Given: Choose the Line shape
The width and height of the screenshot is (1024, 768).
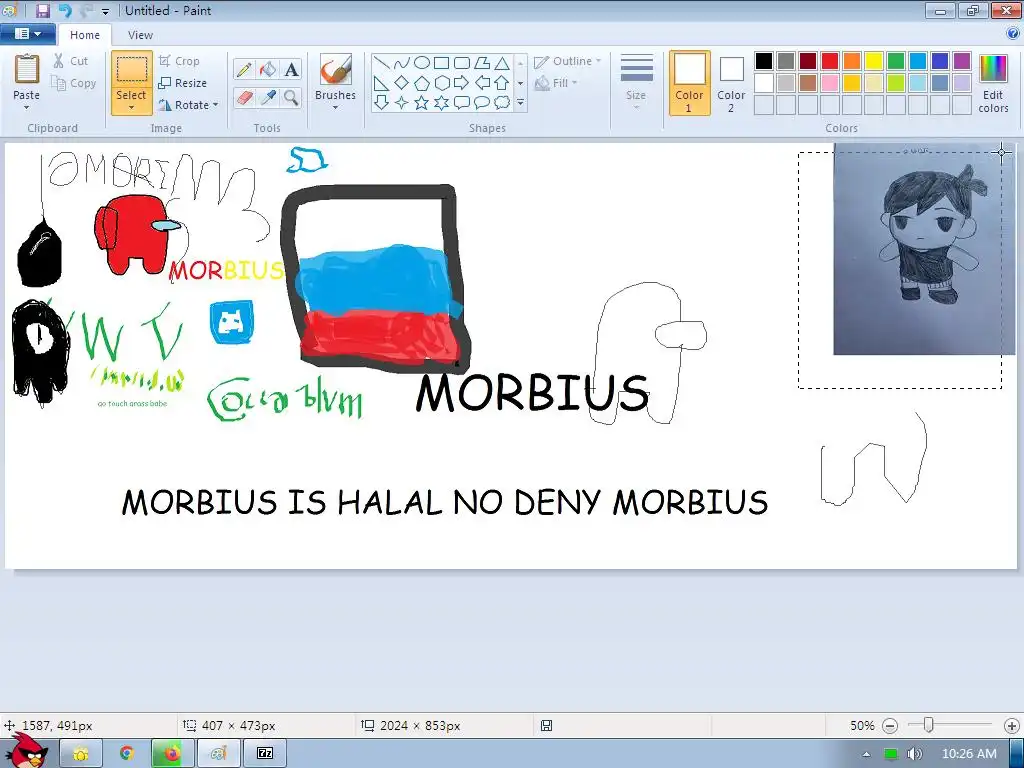Looking at the screenshot, I should pos(382,63).
